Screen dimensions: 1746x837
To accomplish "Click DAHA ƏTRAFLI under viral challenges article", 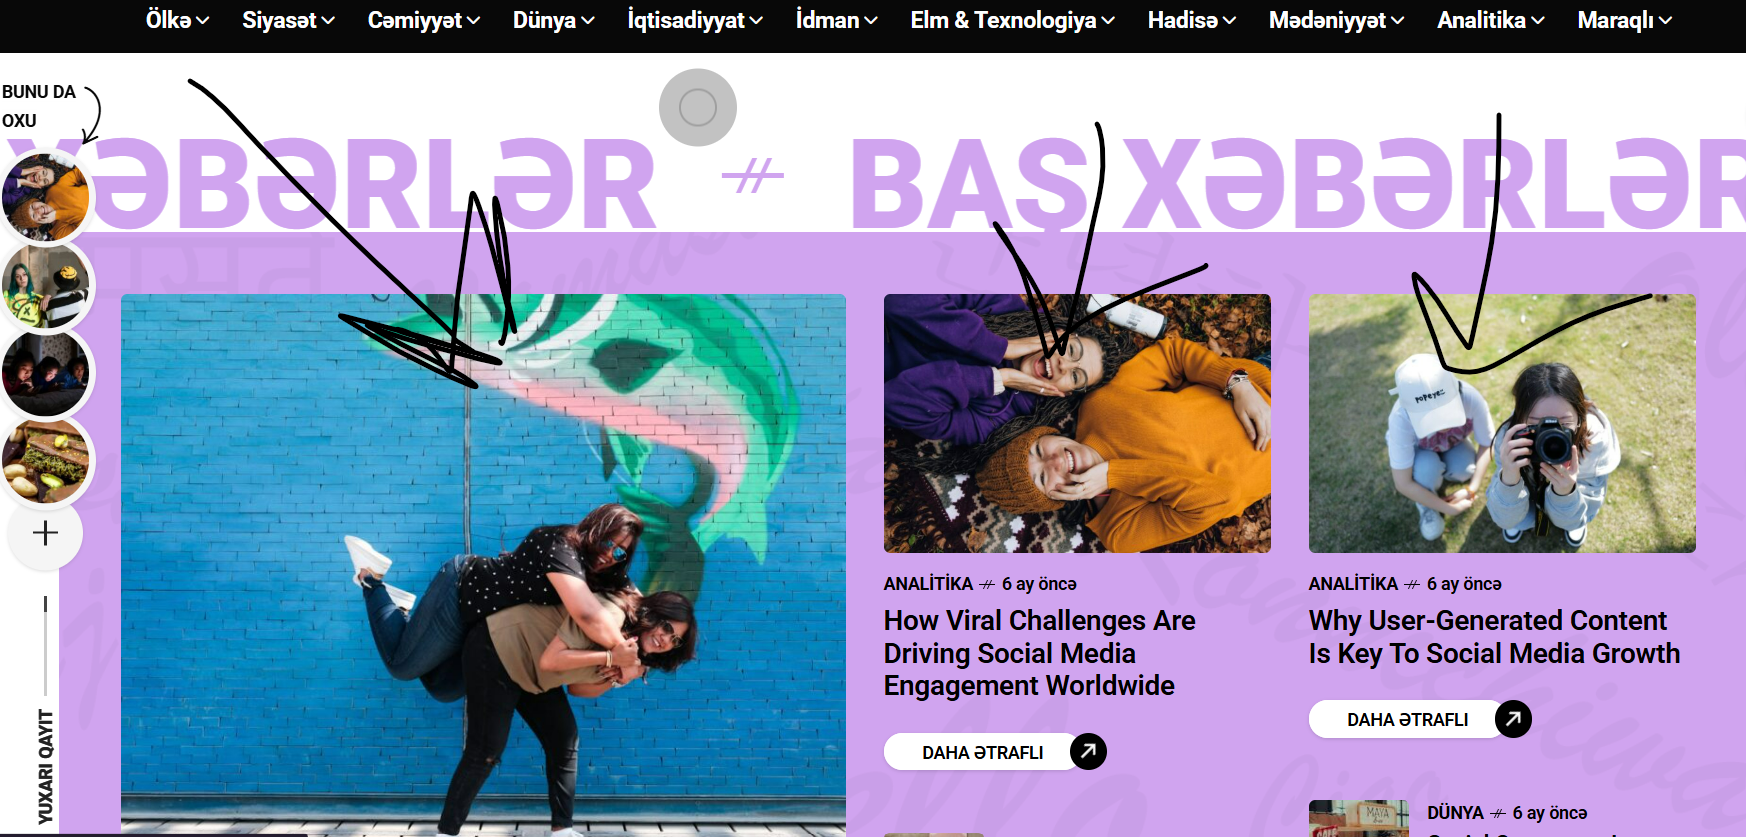I will (x=982, y=752).
